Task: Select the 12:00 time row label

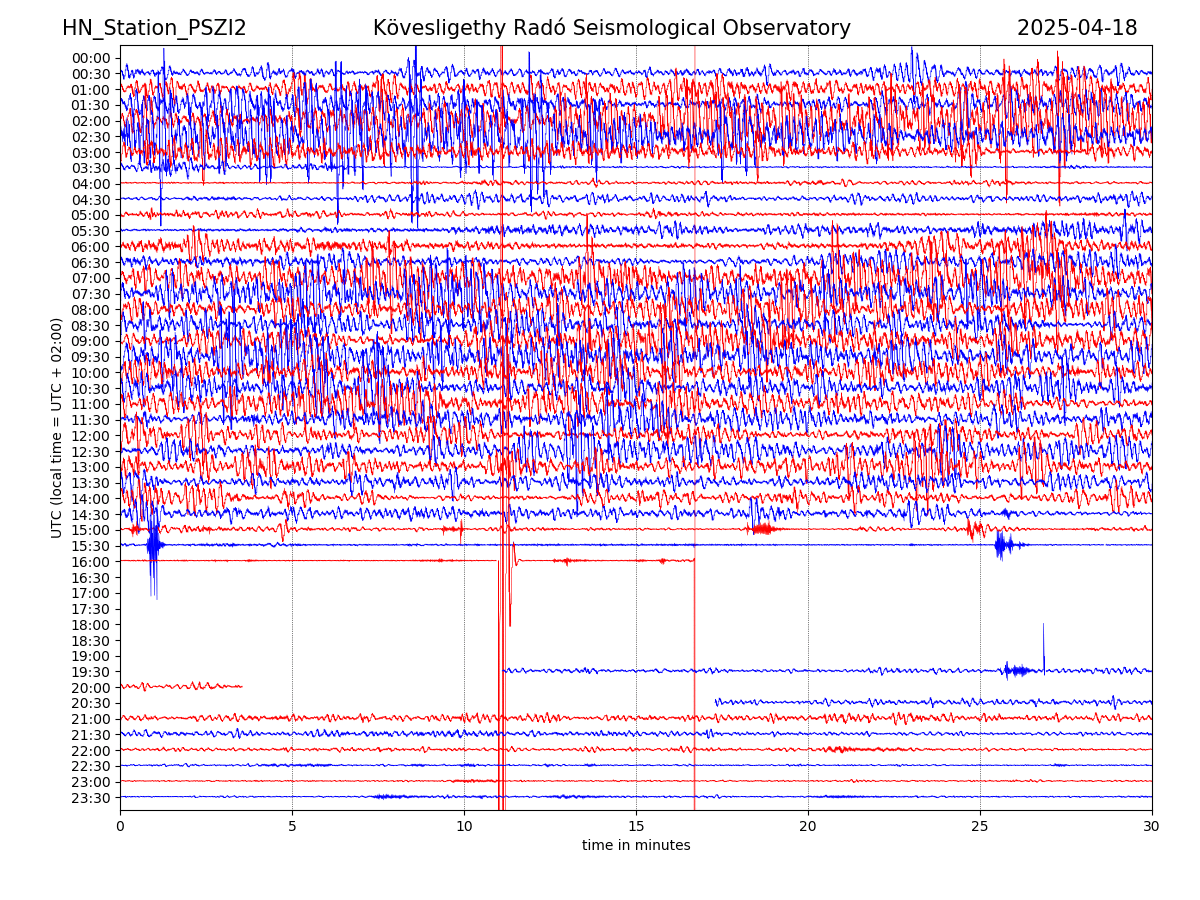Action: click(90, 436)
